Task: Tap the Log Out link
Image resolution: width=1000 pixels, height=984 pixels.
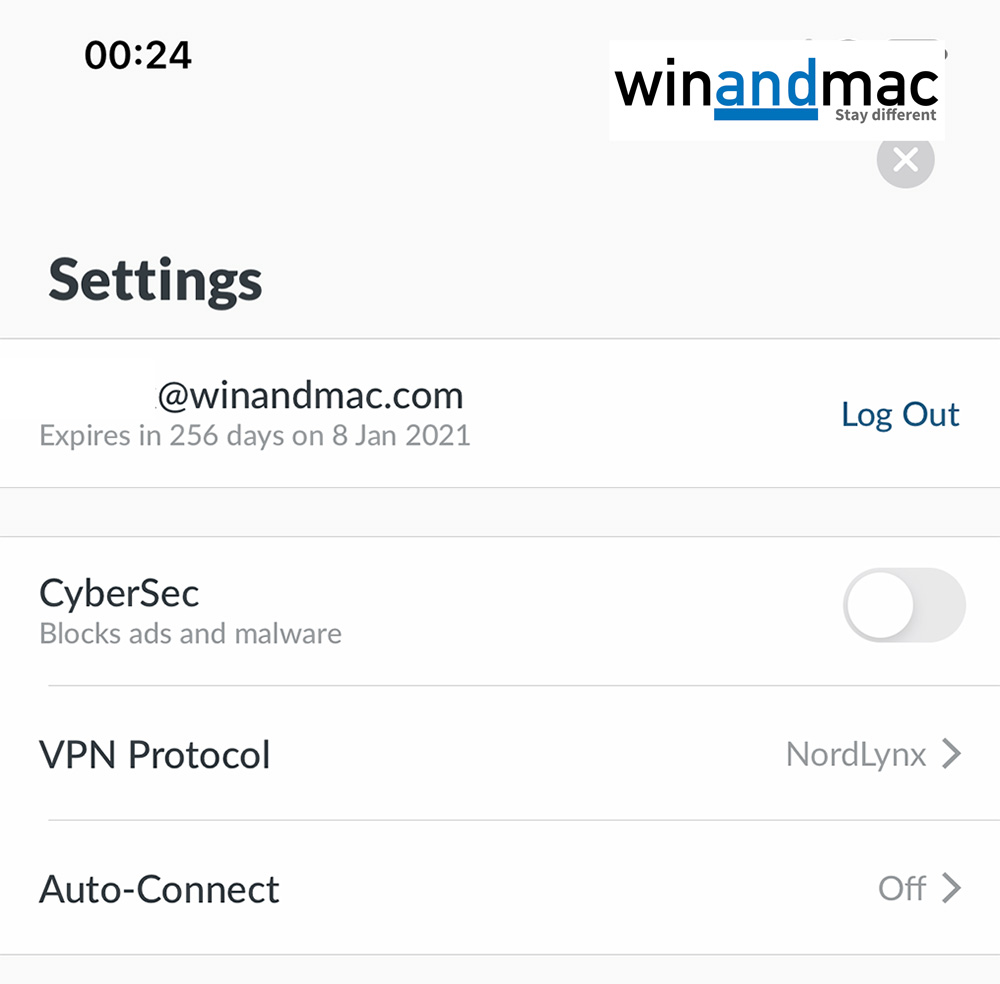Action: point(900,414)
